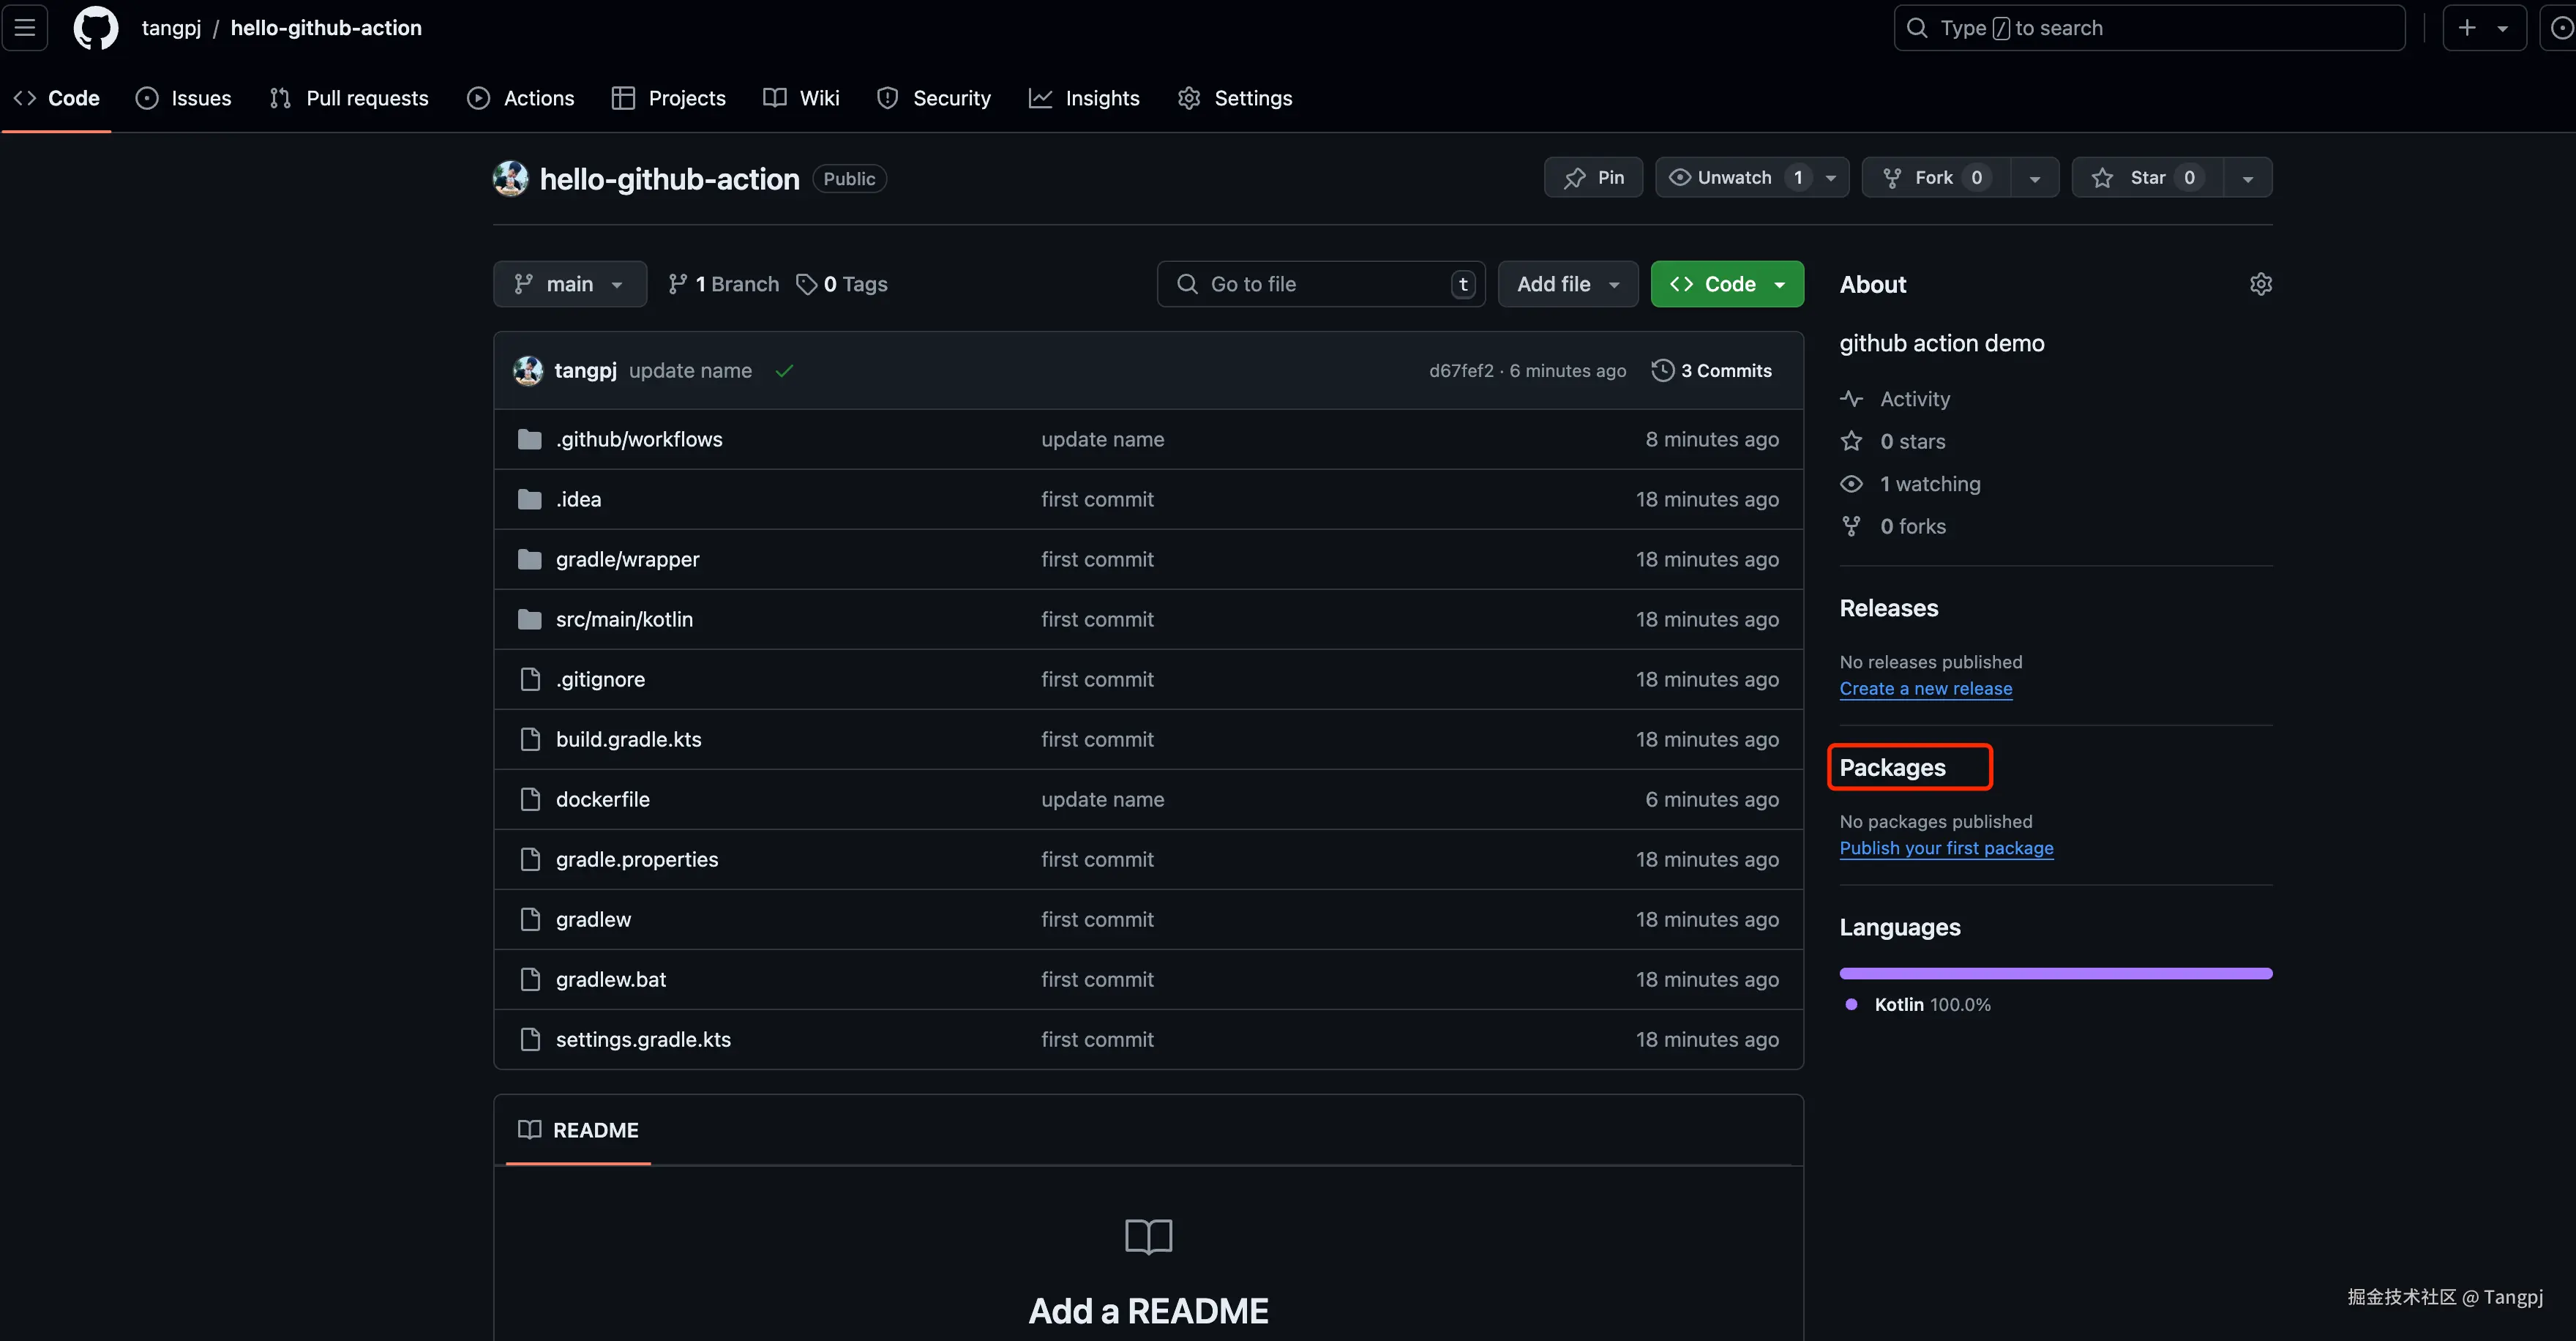Image resolution: width=2576 pixels, height=1341 pixels.
Task: Click the 3 Commits history icon
Action: pyautogui.click(x=1662, y=371)
